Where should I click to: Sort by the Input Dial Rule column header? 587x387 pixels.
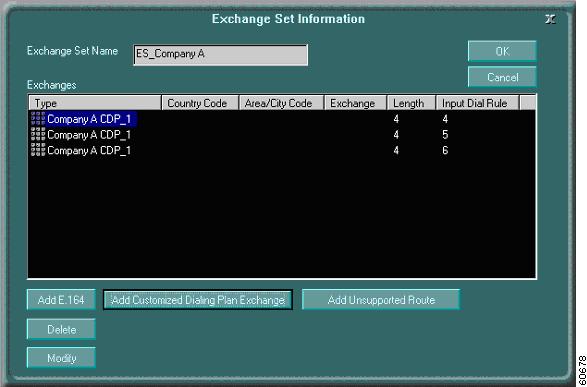(x=477, y=103)
